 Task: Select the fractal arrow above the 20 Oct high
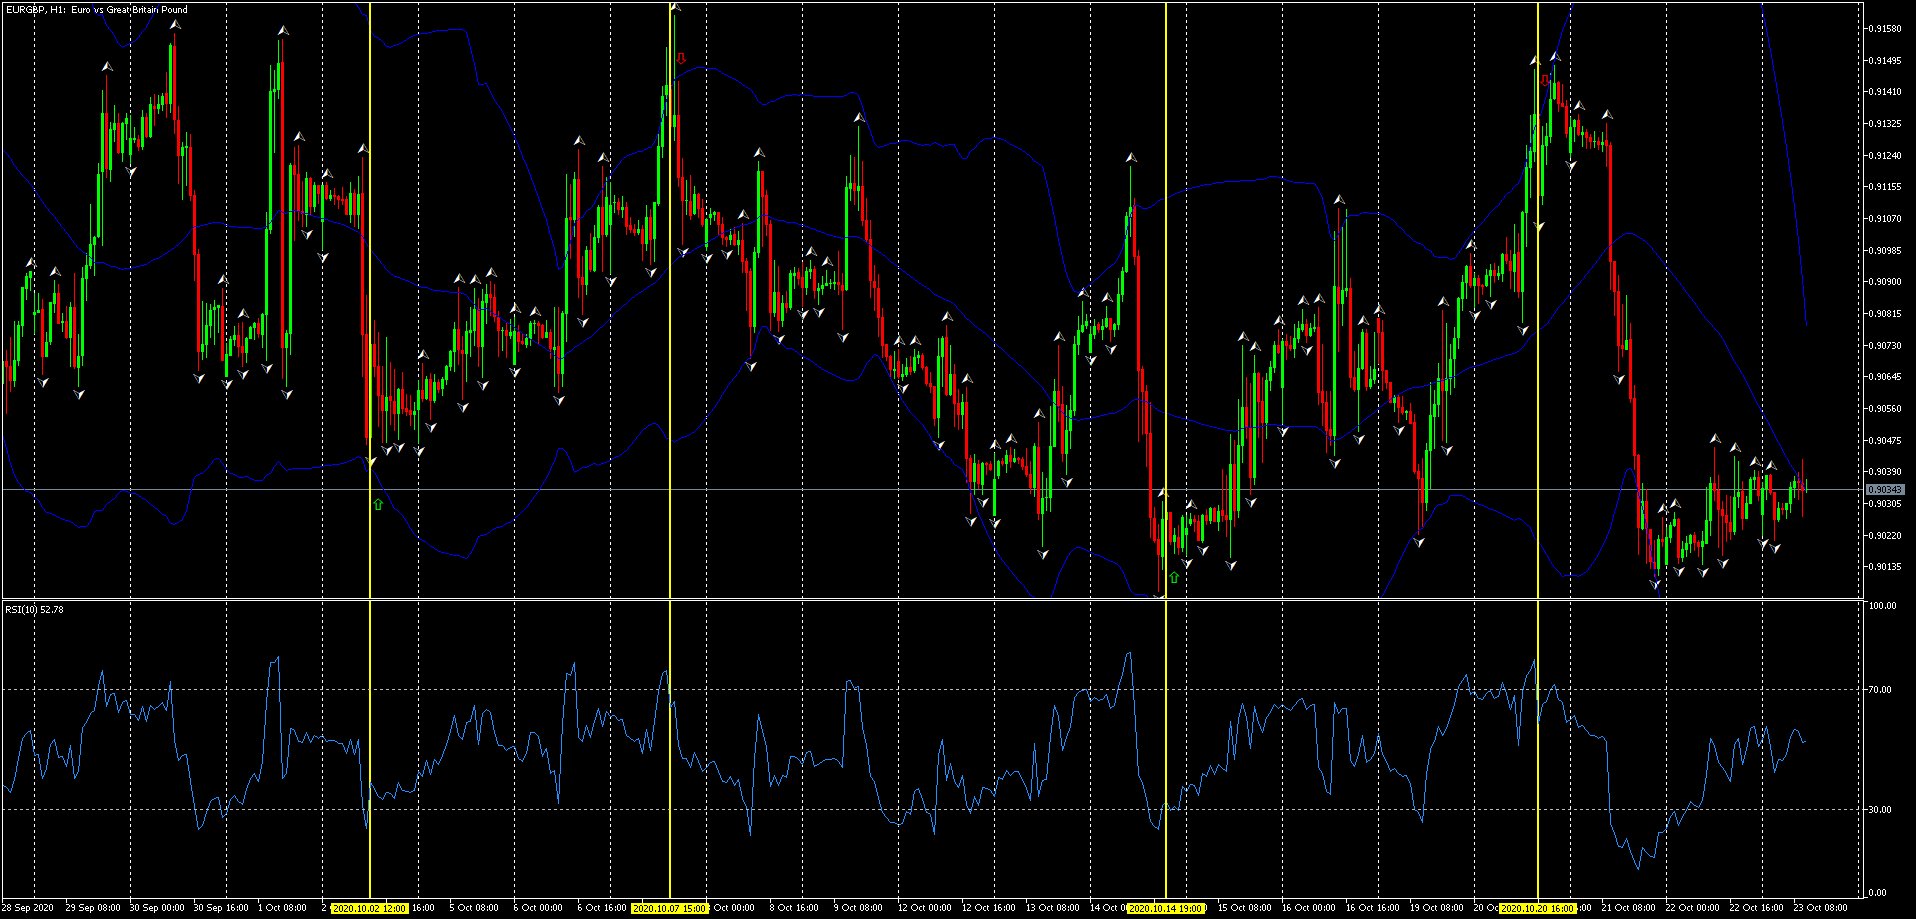pyautogui.click(x=1554, y=57)
